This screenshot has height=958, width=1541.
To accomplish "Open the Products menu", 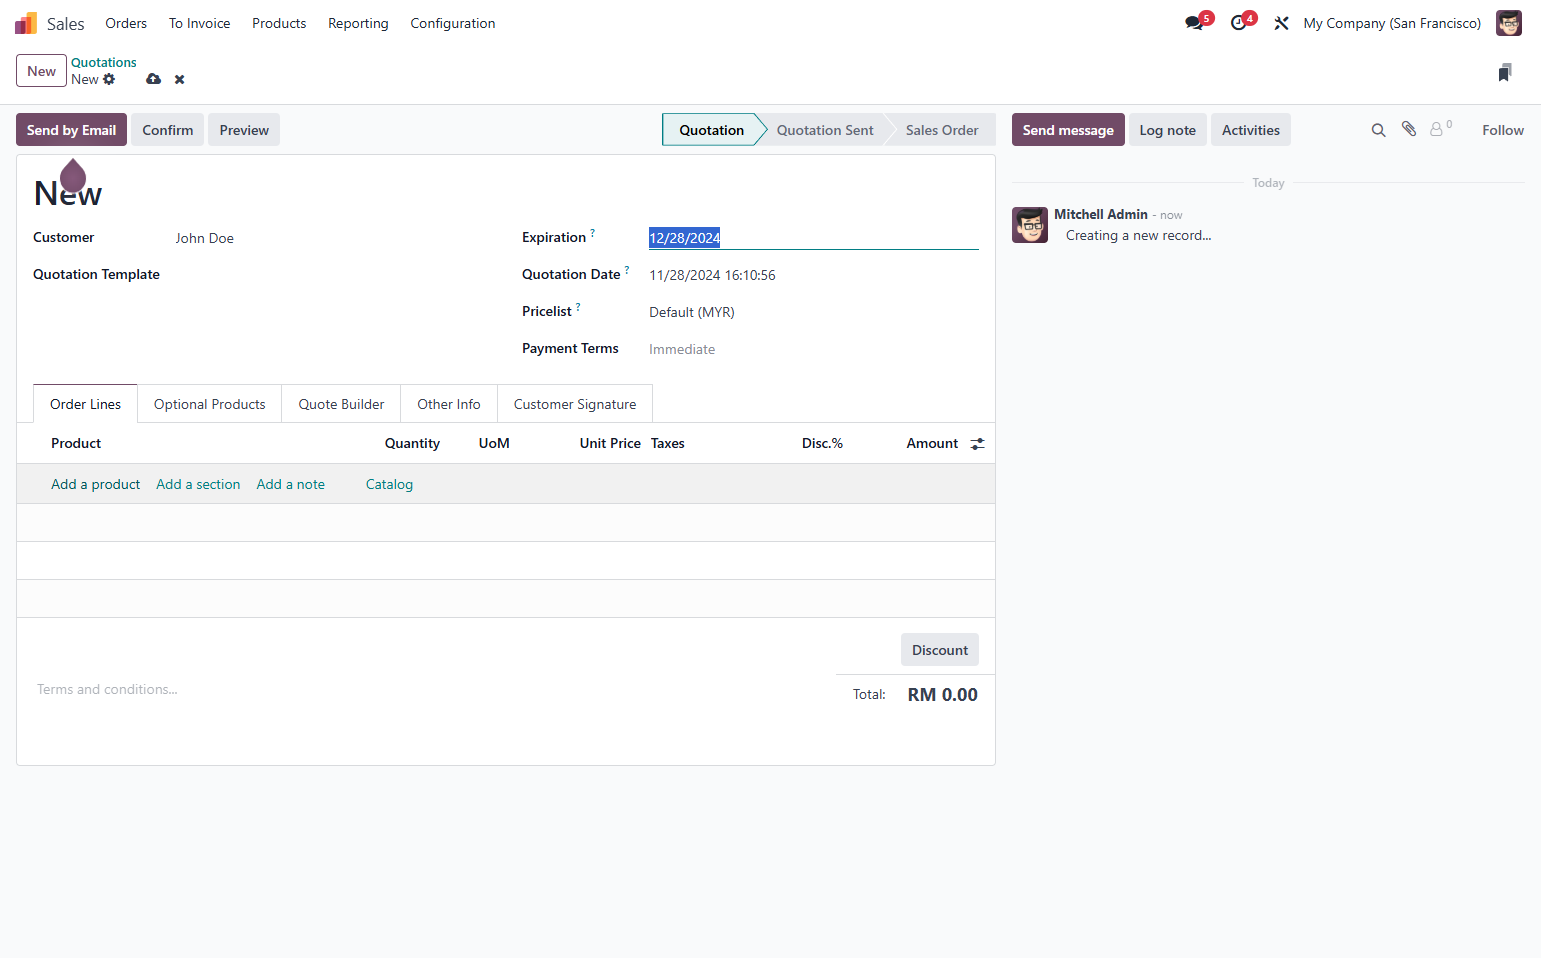I will coord(279,23).
